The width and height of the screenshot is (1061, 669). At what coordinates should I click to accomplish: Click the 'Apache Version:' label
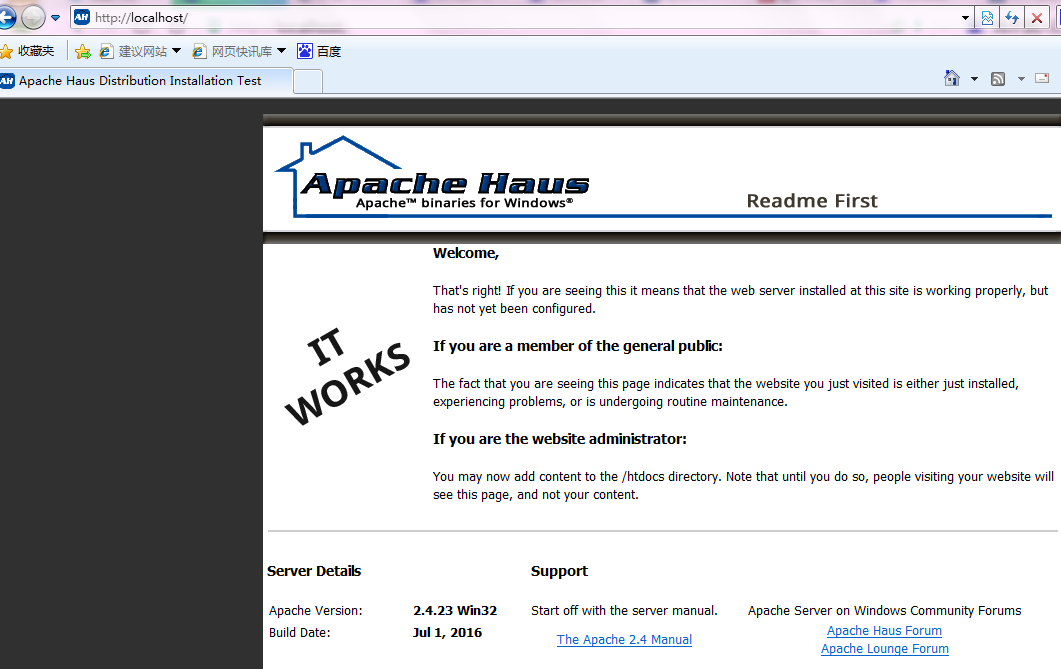coord(315,611)
